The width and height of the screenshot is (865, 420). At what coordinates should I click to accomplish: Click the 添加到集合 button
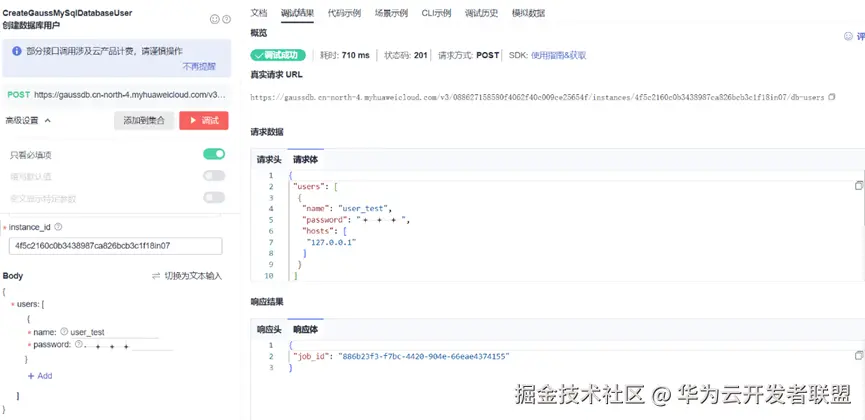(144, 120)
